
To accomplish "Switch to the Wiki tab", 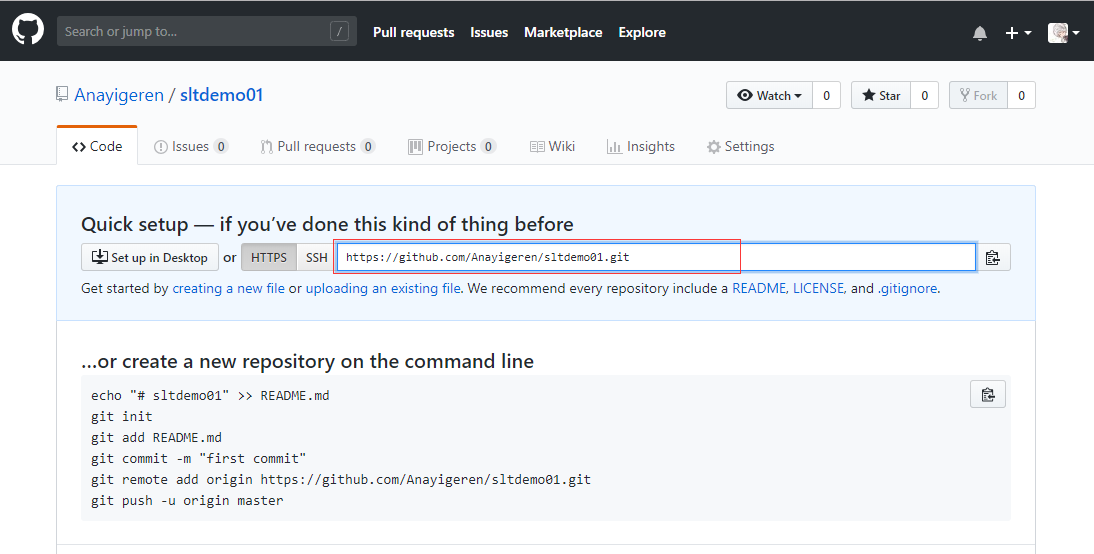I will 552,147.
